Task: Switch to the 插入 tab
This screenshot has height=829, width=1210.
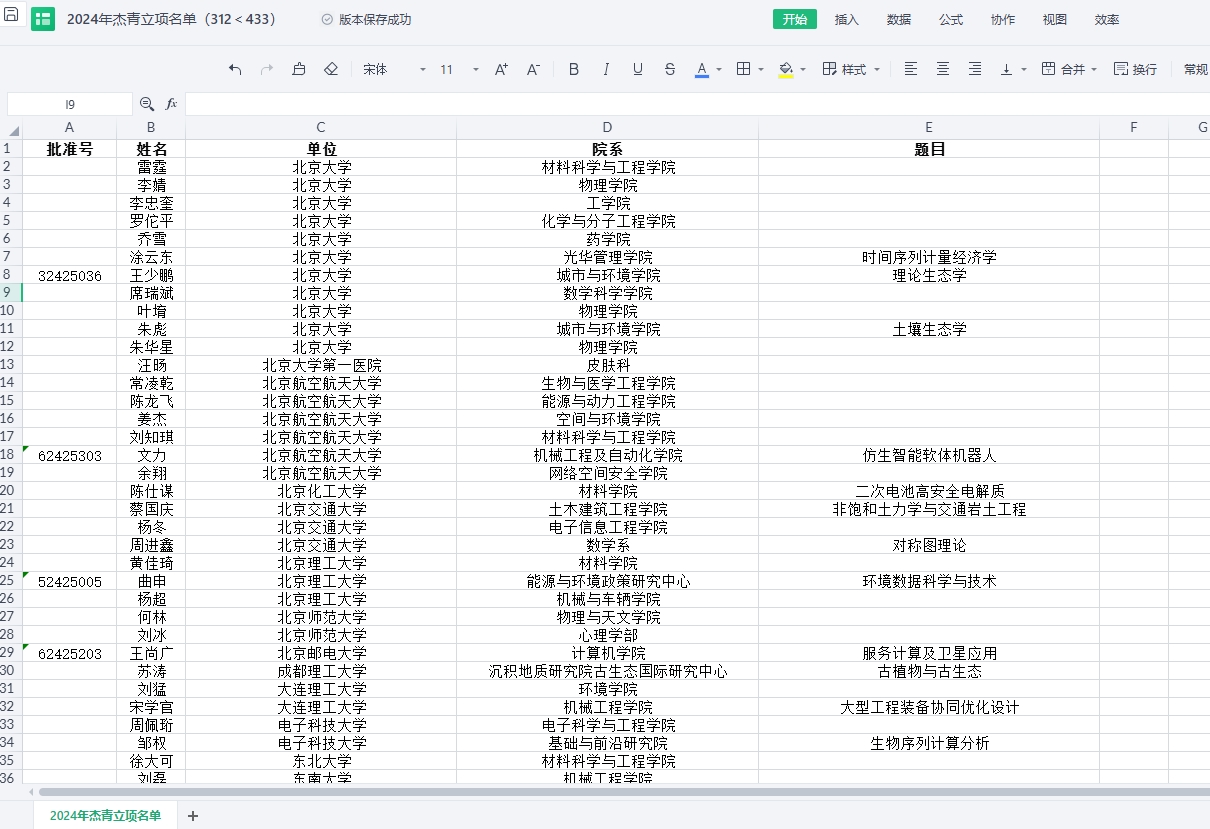Action: [x=847, y=20]
